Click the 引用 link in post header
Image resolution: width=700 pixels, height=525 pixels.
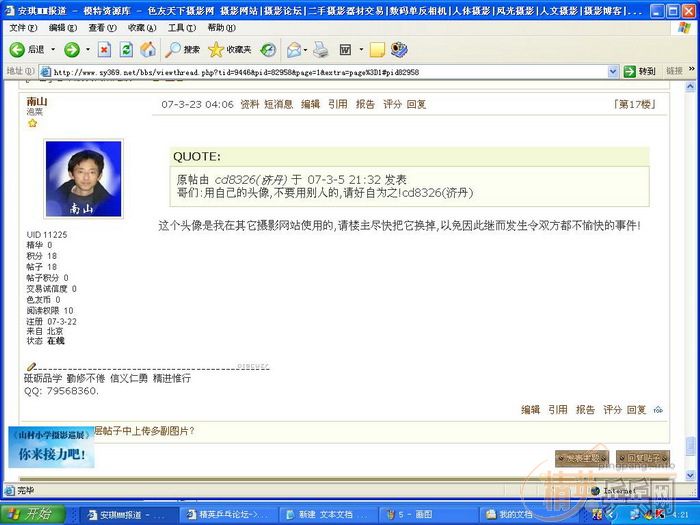[x=338, y=104]
